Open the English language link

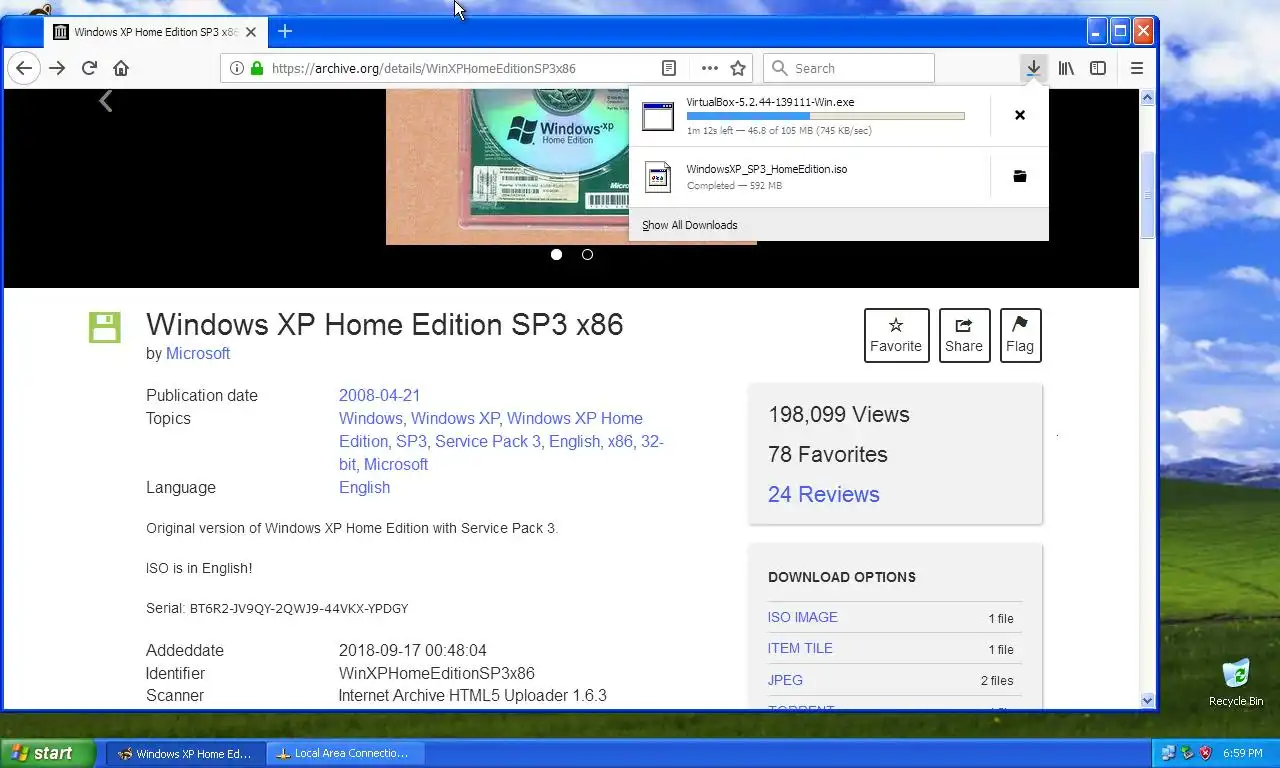coord(364,487)
